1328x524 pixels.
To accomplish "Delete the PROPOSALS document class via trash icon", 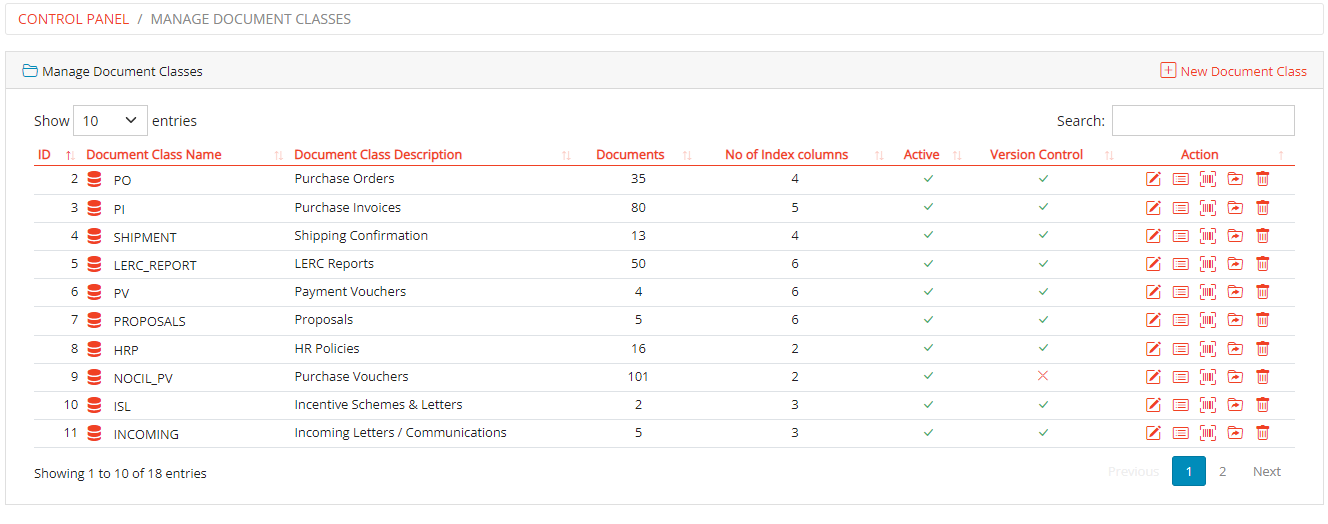I will point(1263,320).
